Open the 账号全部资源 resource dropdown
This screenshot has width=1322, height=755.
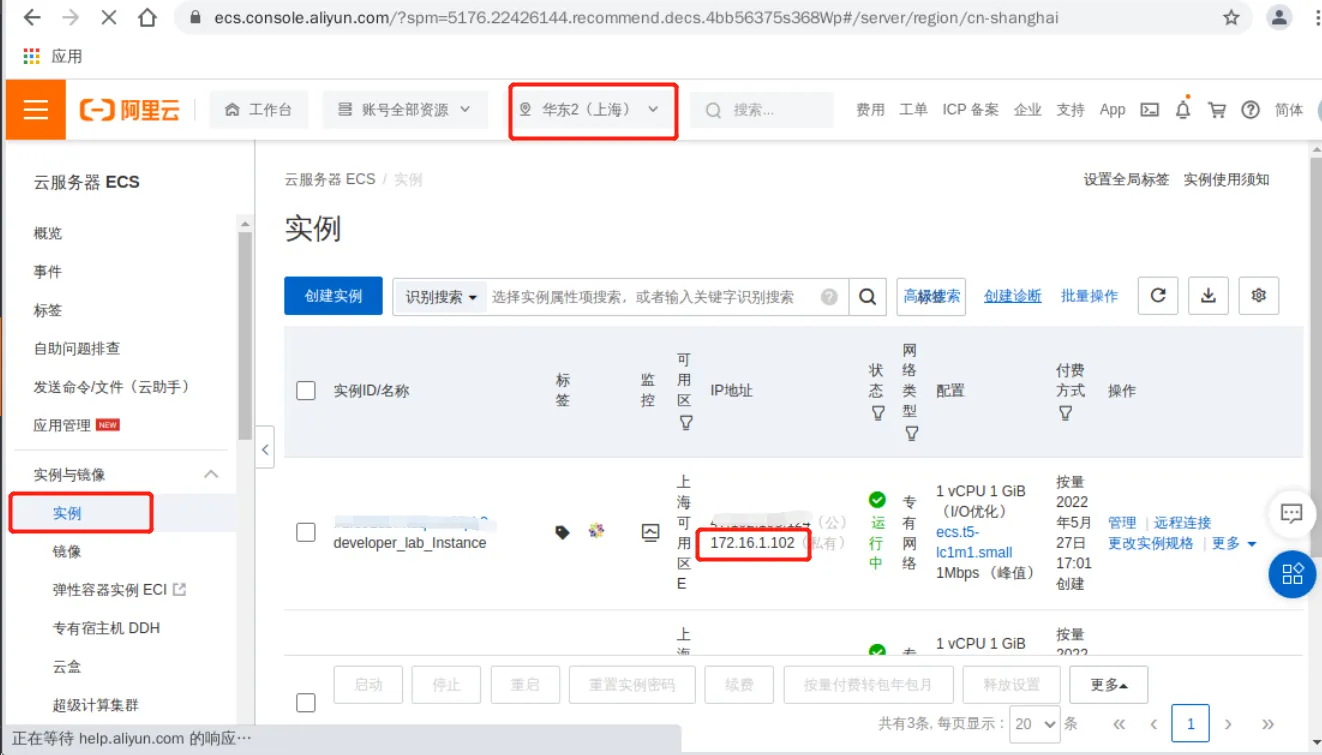(405, 110)
